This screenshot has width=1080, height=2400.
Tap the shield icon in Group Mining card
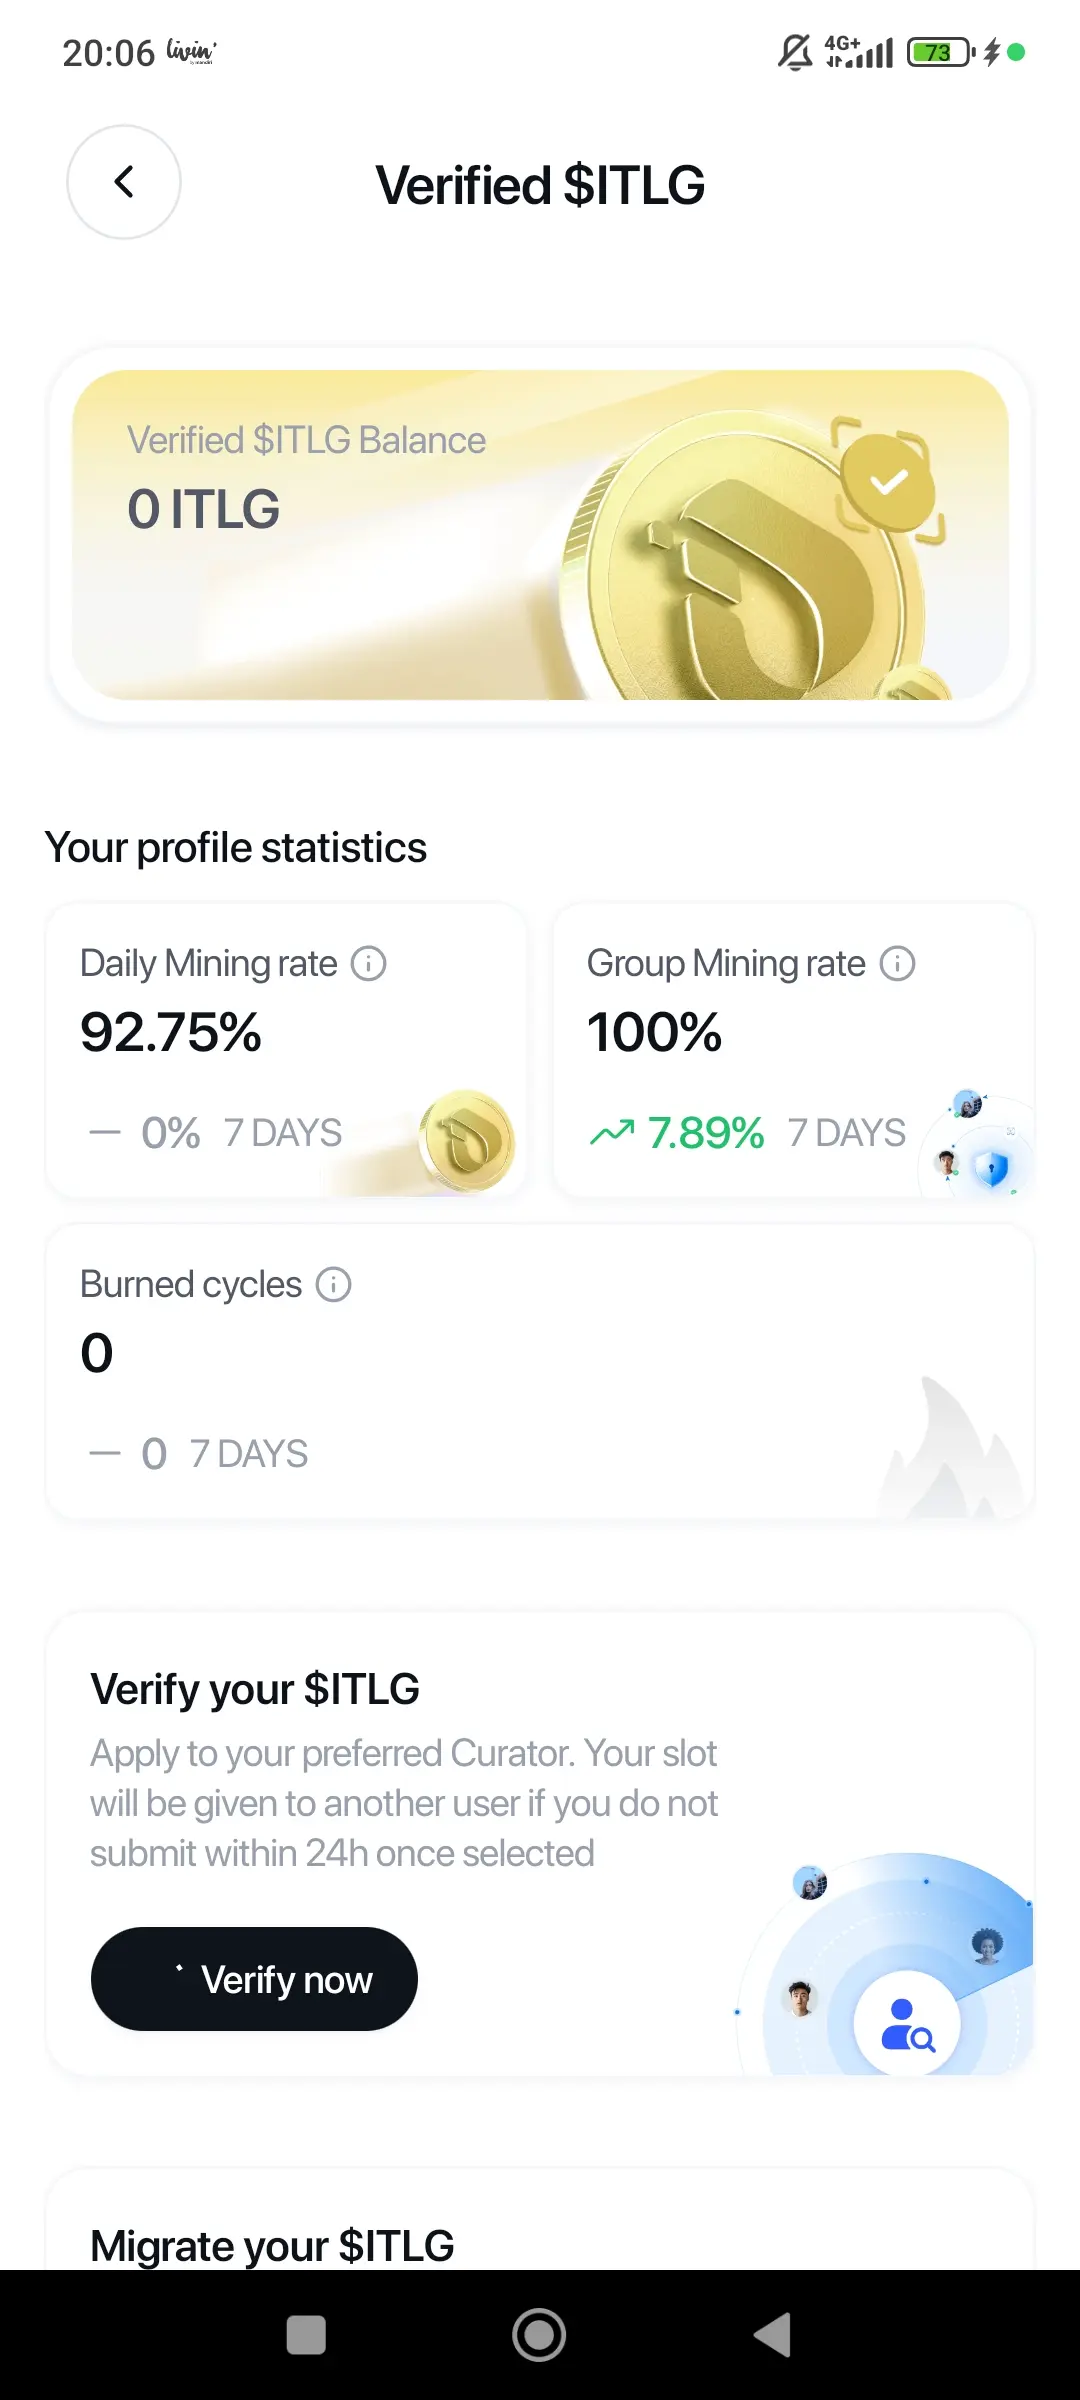tap(991, 1167)
